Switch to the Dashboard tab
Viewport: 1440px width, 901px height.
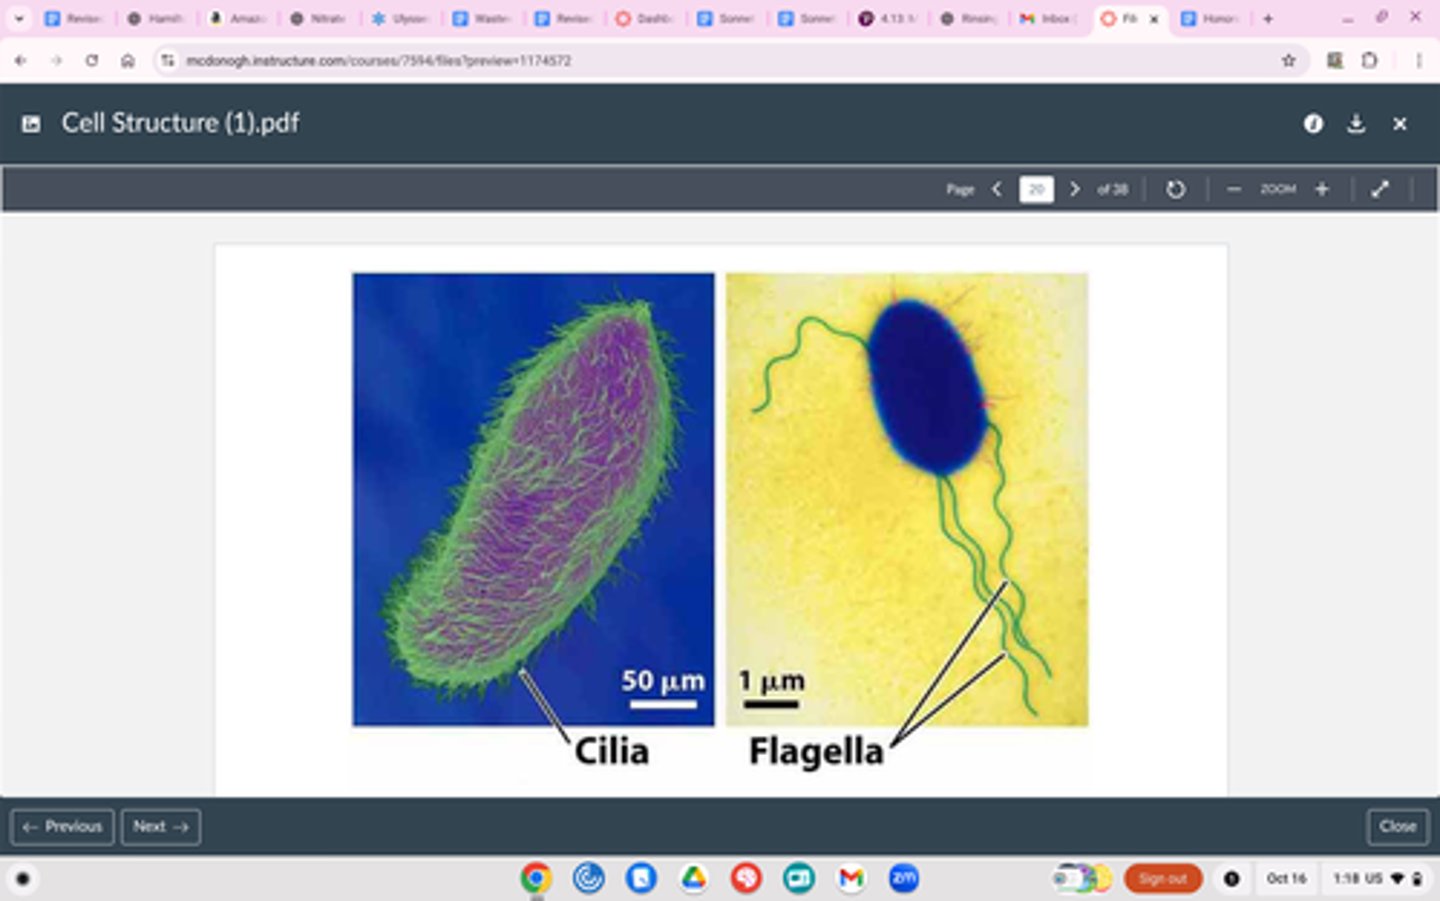click(643, 18)
